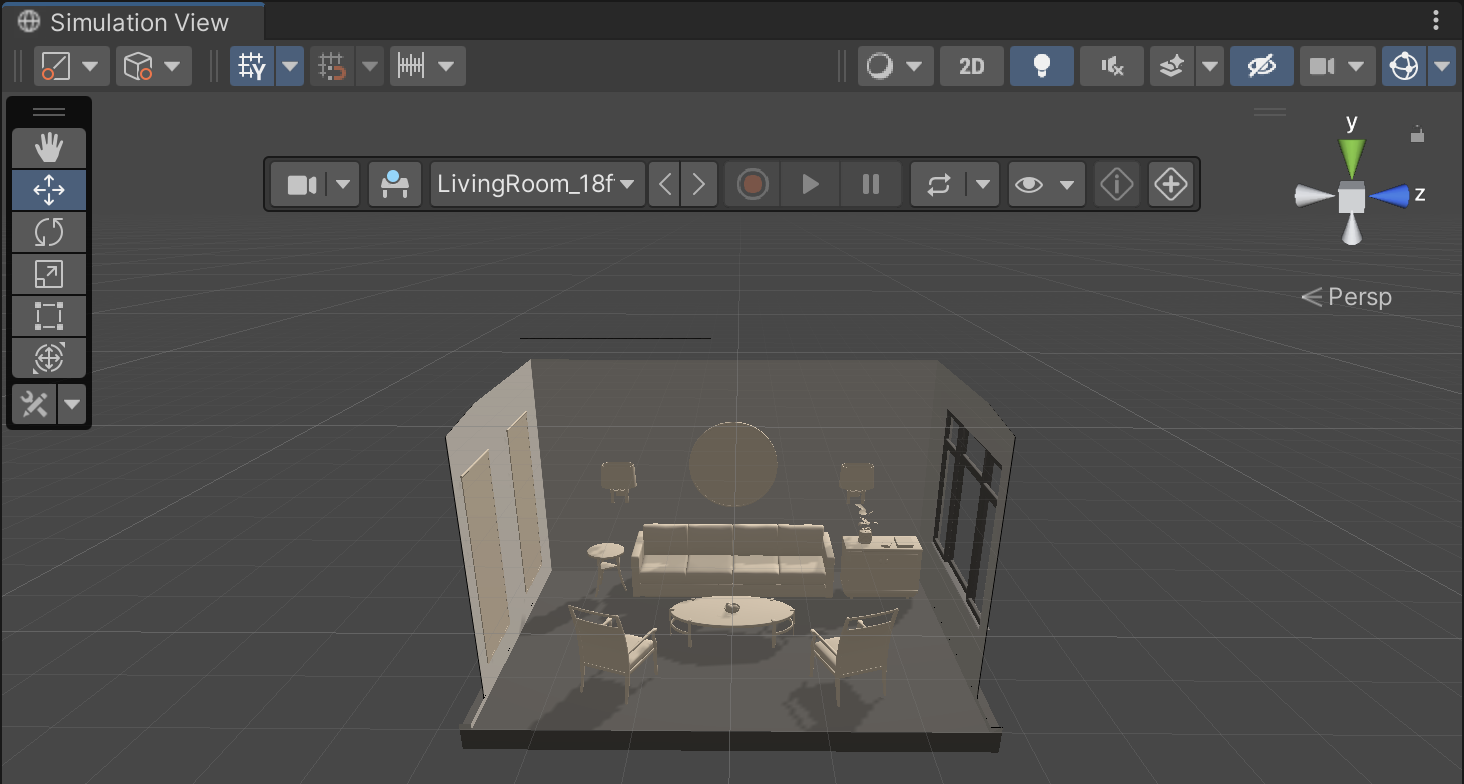The width and height of the screenshot is (1464, 784).
Task: Select the Rect transform tool
Action: 49,316
